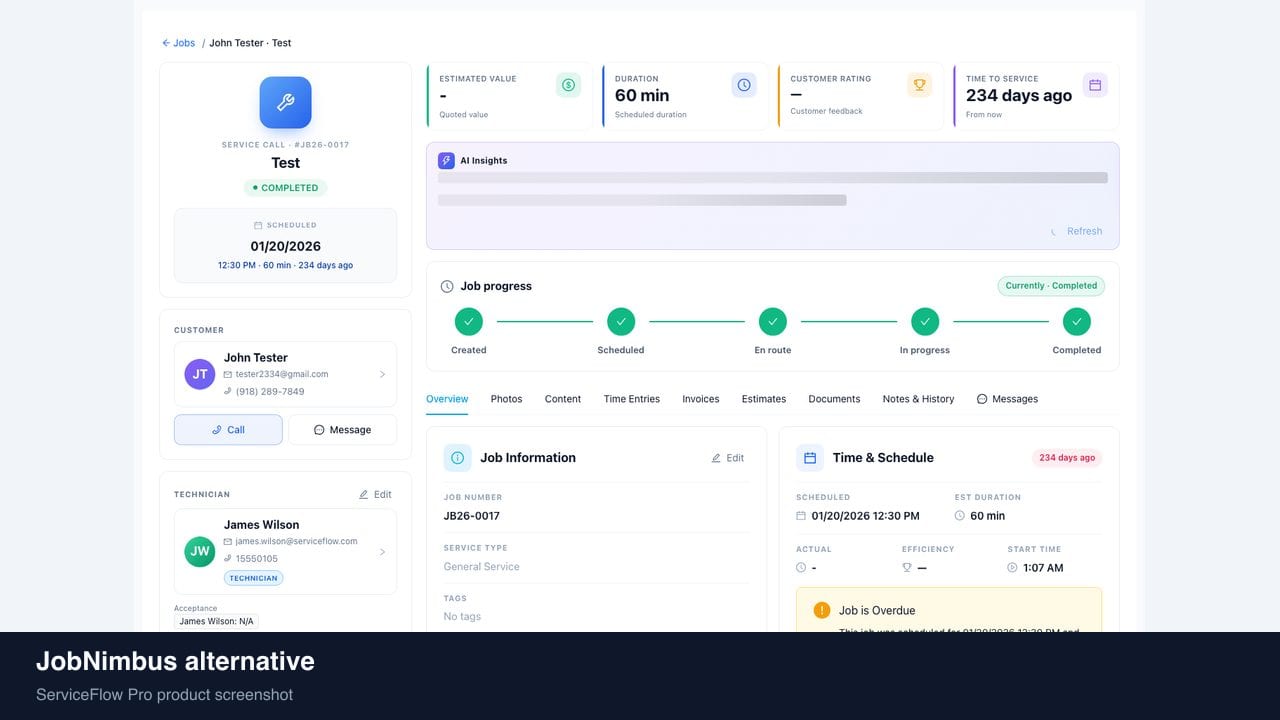Click the blue wrench service call icon

tap(285, 102)
